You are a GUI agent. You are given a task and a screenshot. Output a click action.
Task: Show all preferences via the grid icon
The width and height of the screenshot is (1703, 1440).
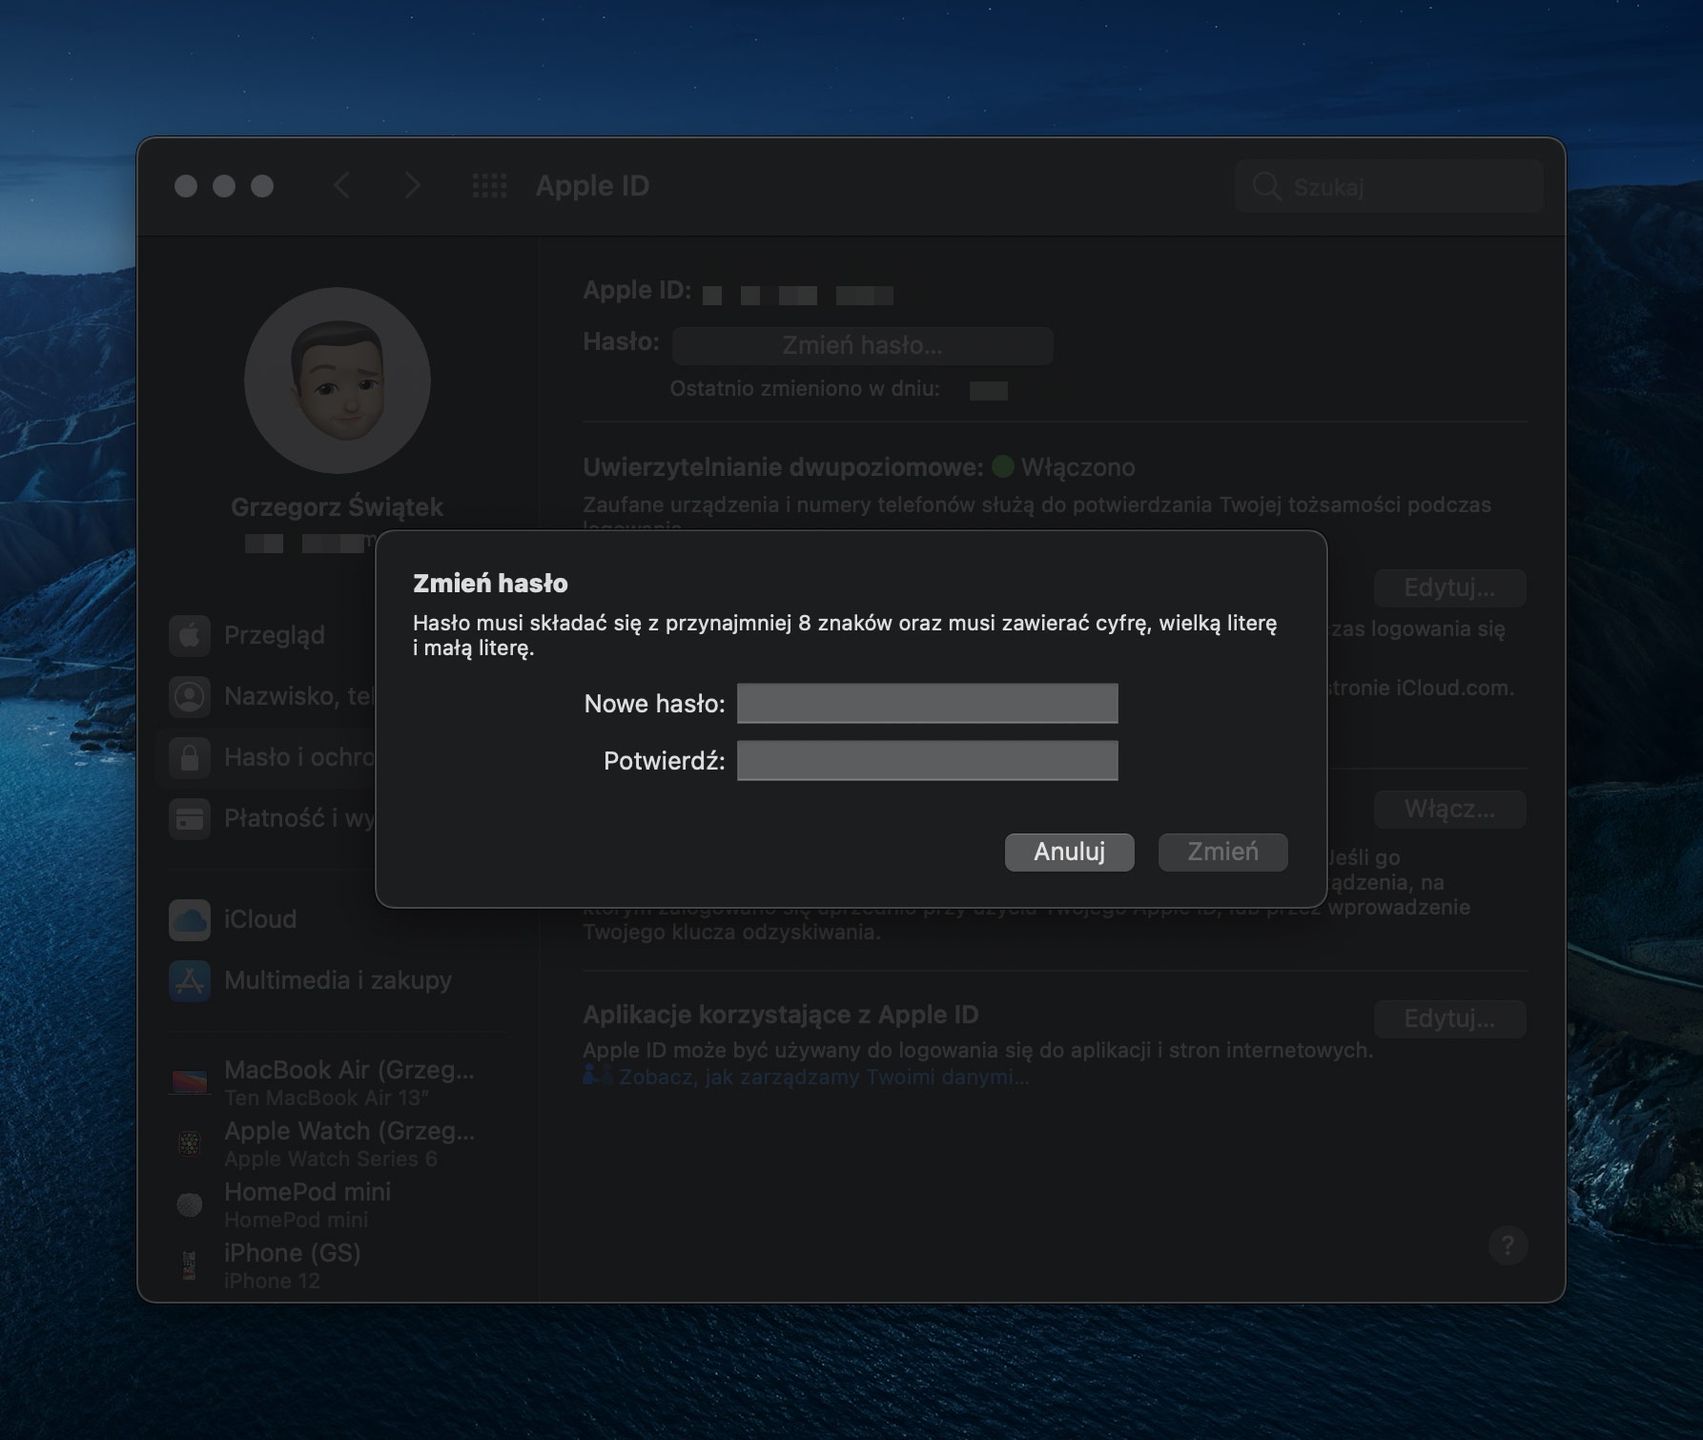(489, 185)
